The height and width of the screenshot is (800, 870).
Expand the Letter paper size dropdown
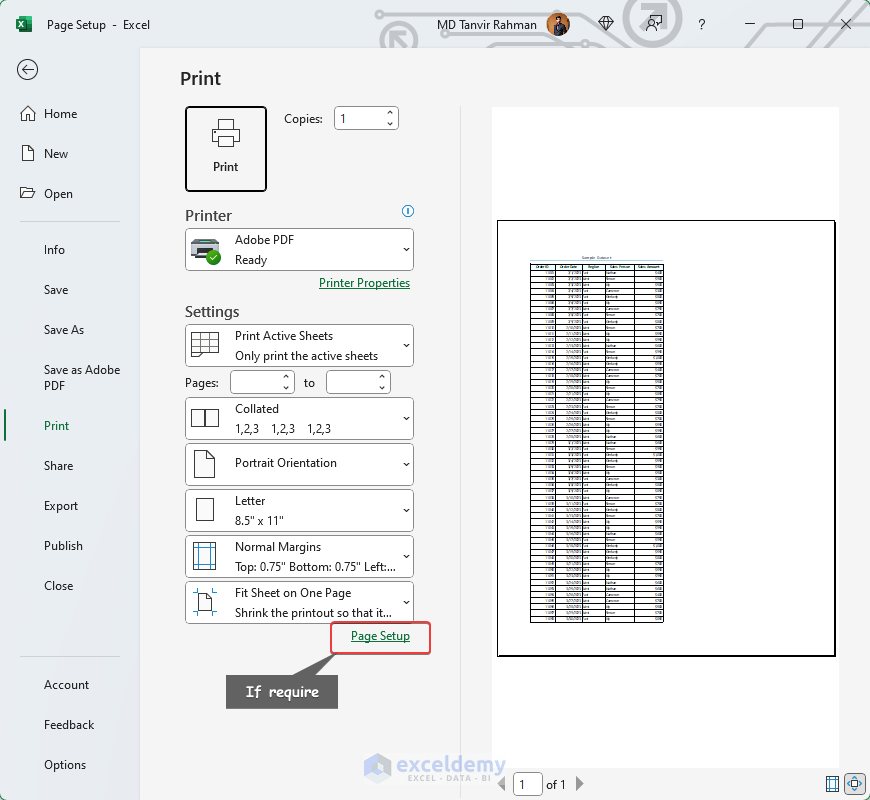pyautogui.click(x=300, y=510)
